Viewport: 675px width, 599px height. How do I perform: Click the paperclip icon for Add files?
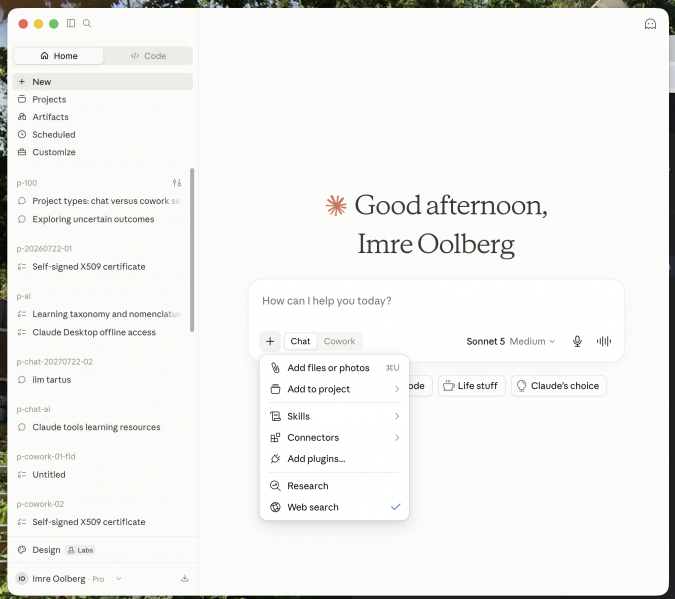pyautogui.click(x=275, y=368)
